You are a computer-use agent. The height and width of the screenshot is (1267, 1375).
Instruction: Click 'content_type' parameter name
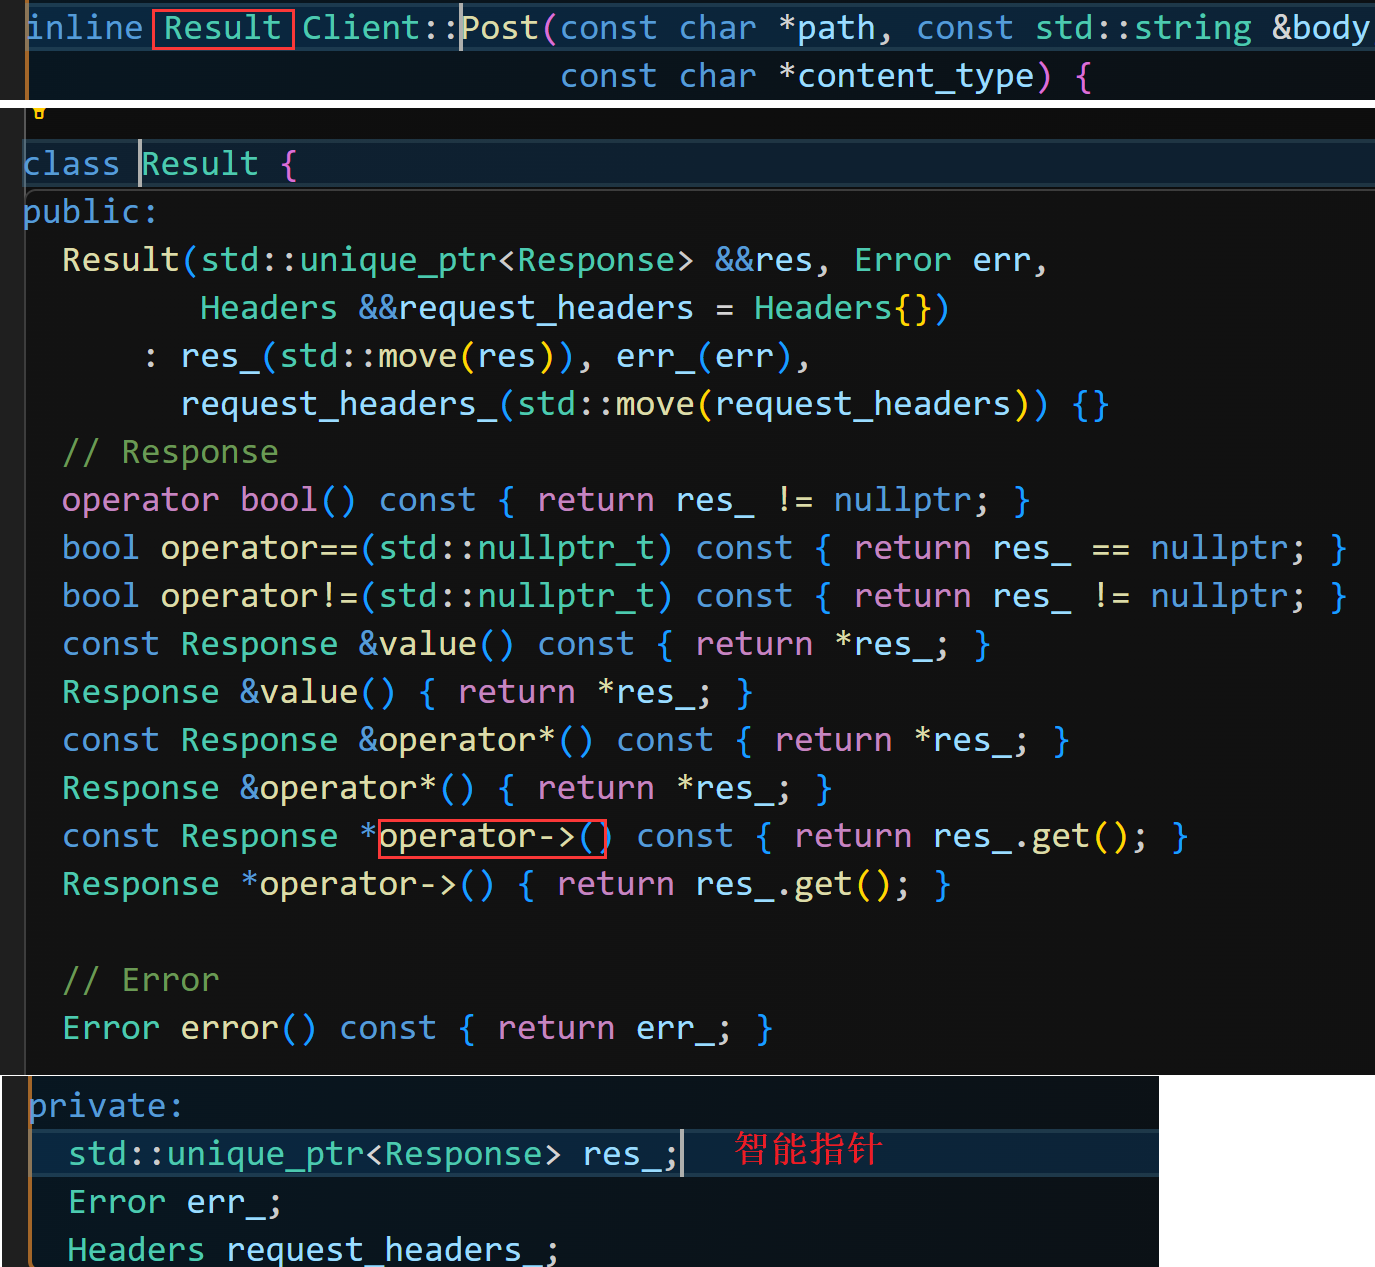point(916,76)
